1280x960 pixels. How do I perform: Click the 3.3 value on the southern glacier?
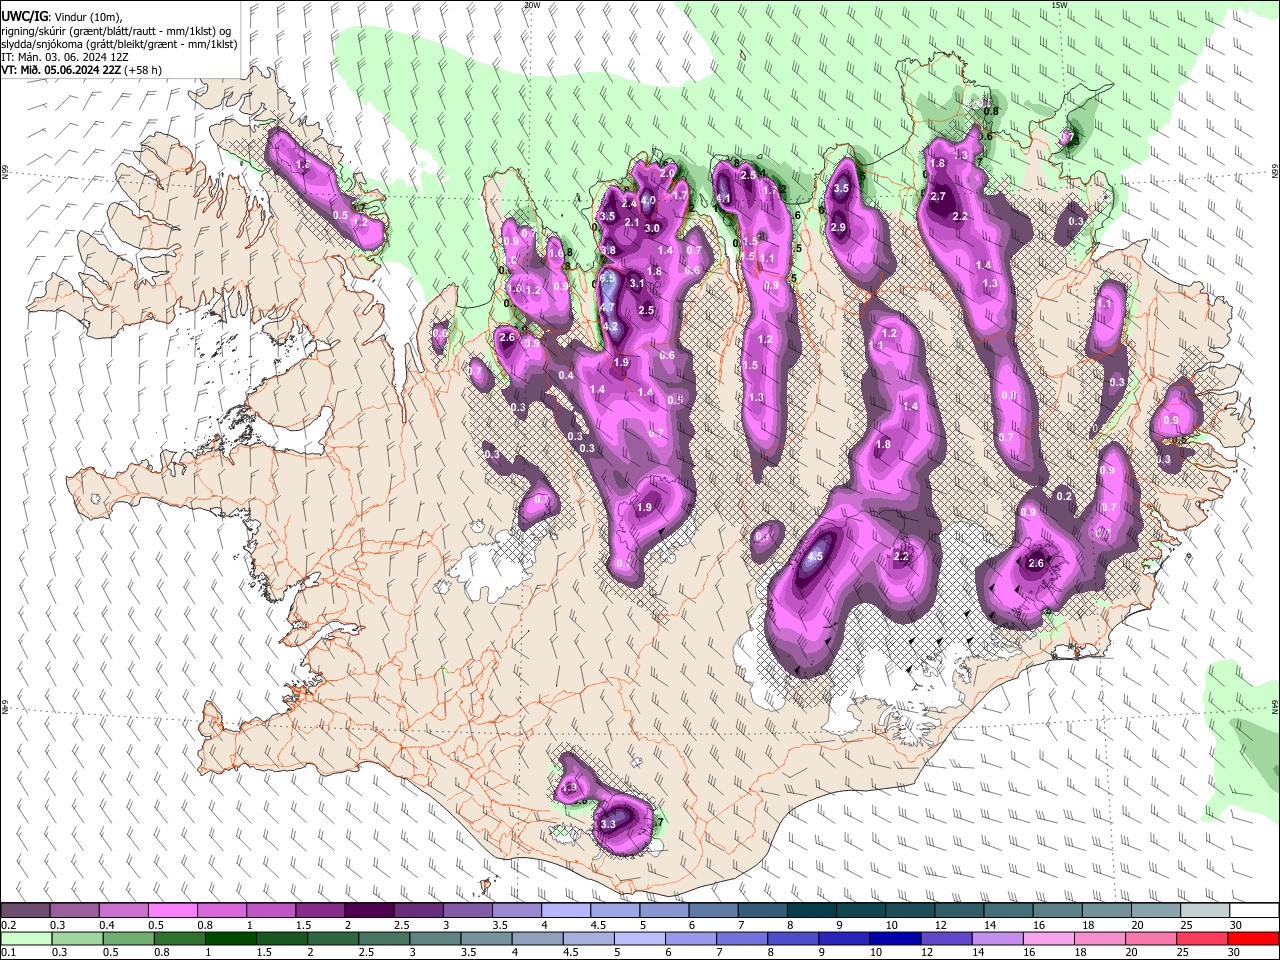pyautogui.click(x=608, y=824)
